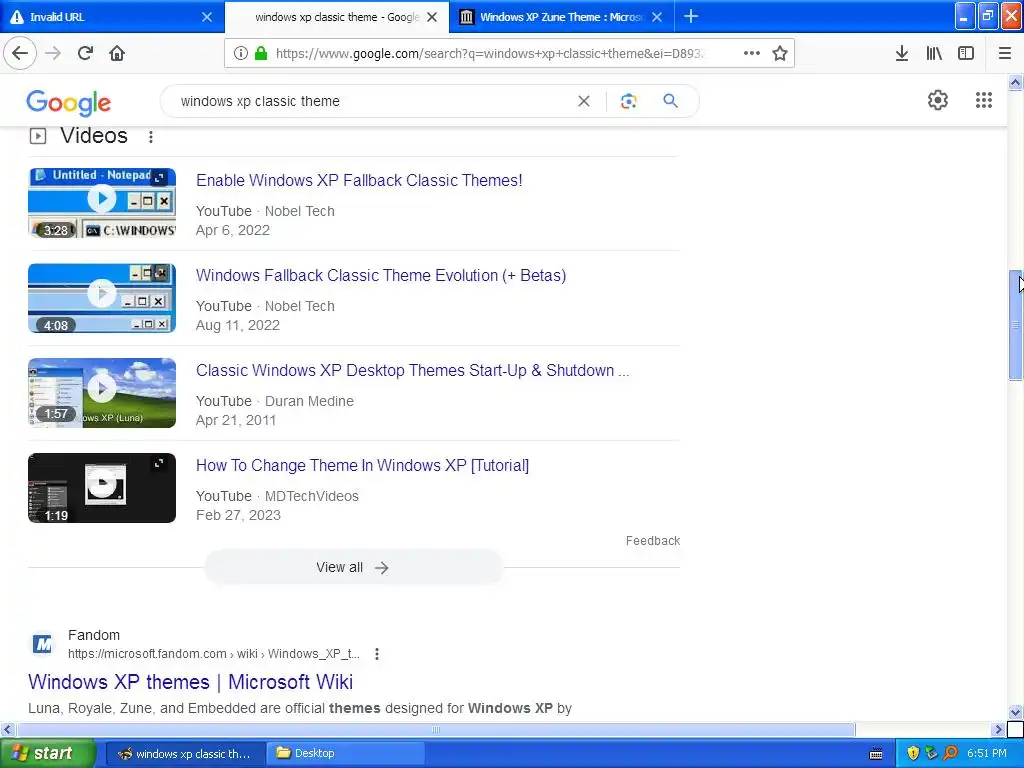
Task: Open Enable Windows XP Fallback Classic Themes video
Action: tap(359, 180)
